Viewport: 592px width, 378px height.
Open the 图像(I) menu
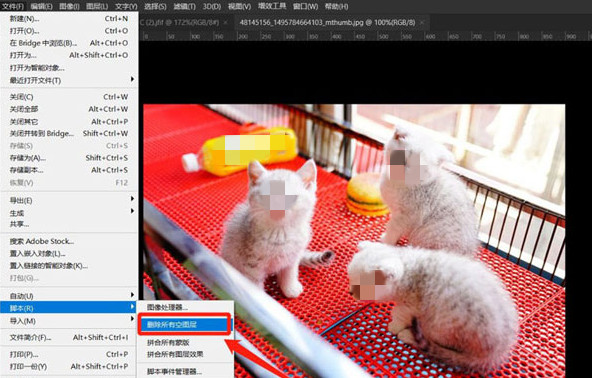[69, 6]
